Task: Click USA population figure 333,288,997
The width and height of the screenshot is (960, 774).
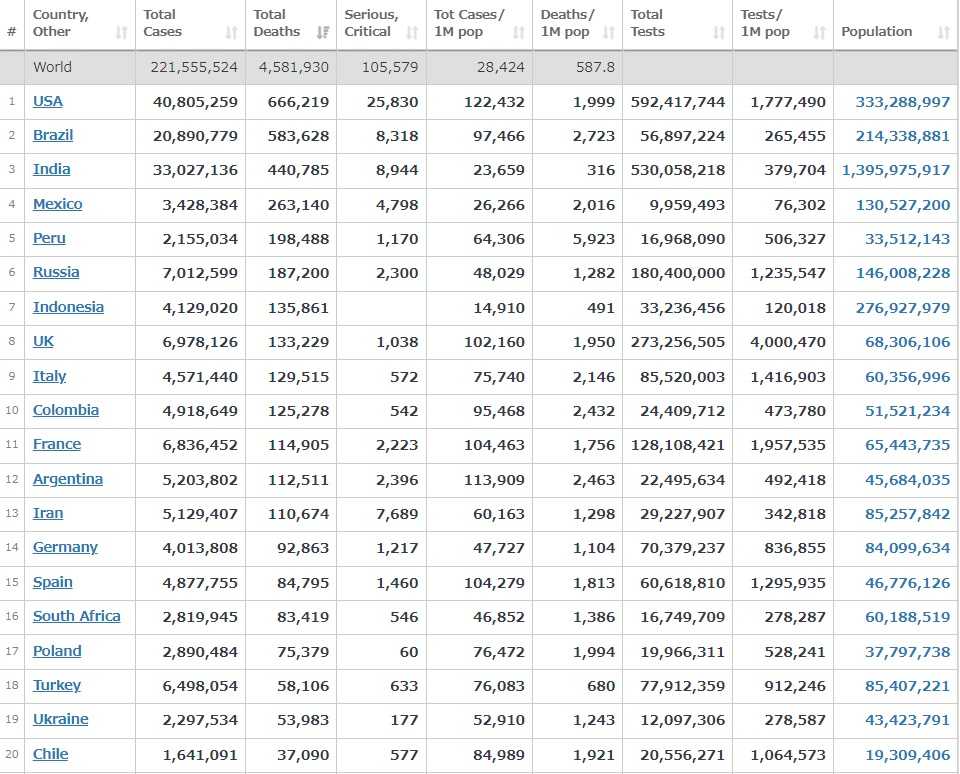Action: (903, 102)
